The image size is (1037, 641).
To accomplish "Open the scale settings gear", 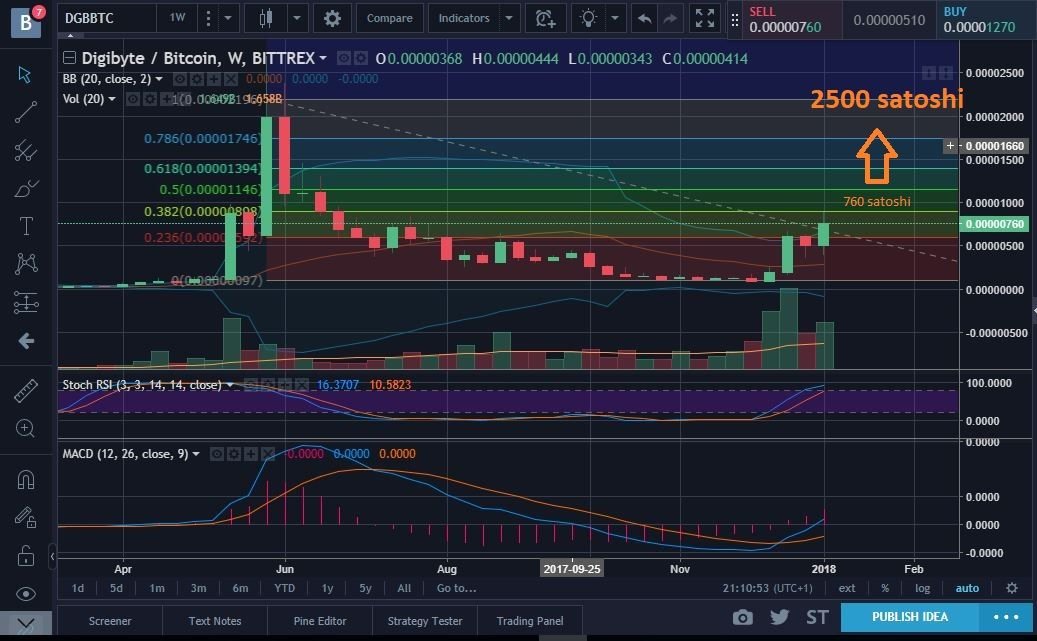I will 1012,588.
